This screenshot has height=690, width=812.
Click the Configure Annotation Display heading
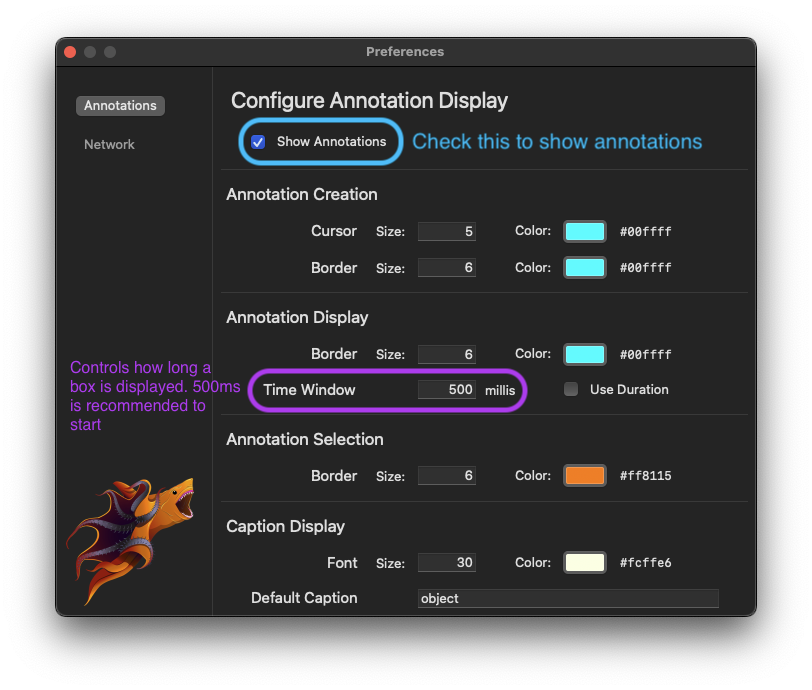pyautogui.click(x=369, y=101)
